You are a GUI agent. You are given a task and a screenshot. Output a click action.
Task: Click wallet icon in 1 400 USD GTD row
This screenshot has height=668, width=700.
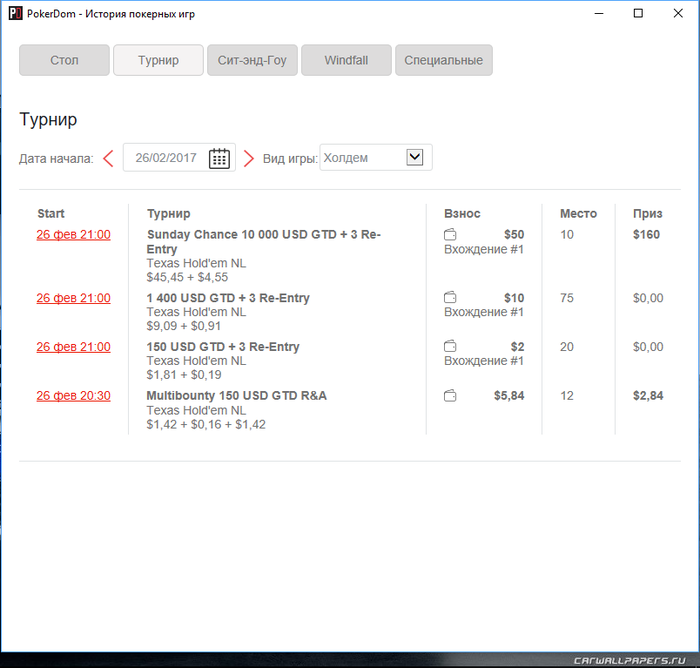450,297
